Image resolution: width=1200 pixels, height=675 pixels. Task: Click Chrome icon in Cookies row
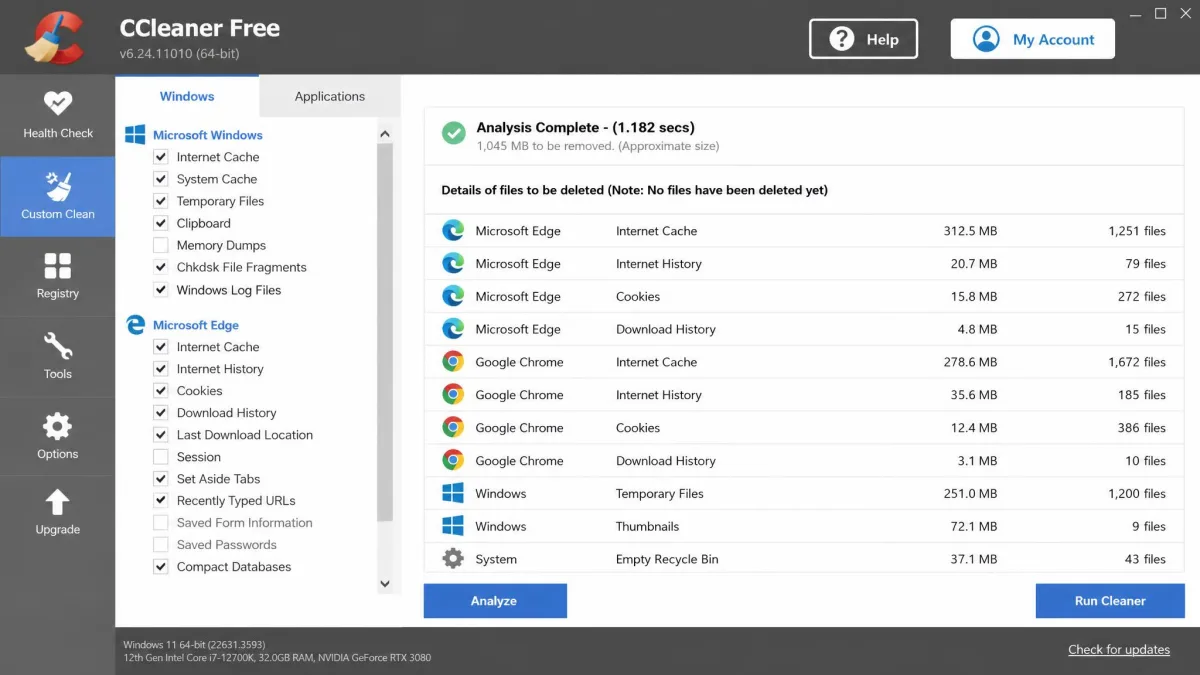pos(453,428)
